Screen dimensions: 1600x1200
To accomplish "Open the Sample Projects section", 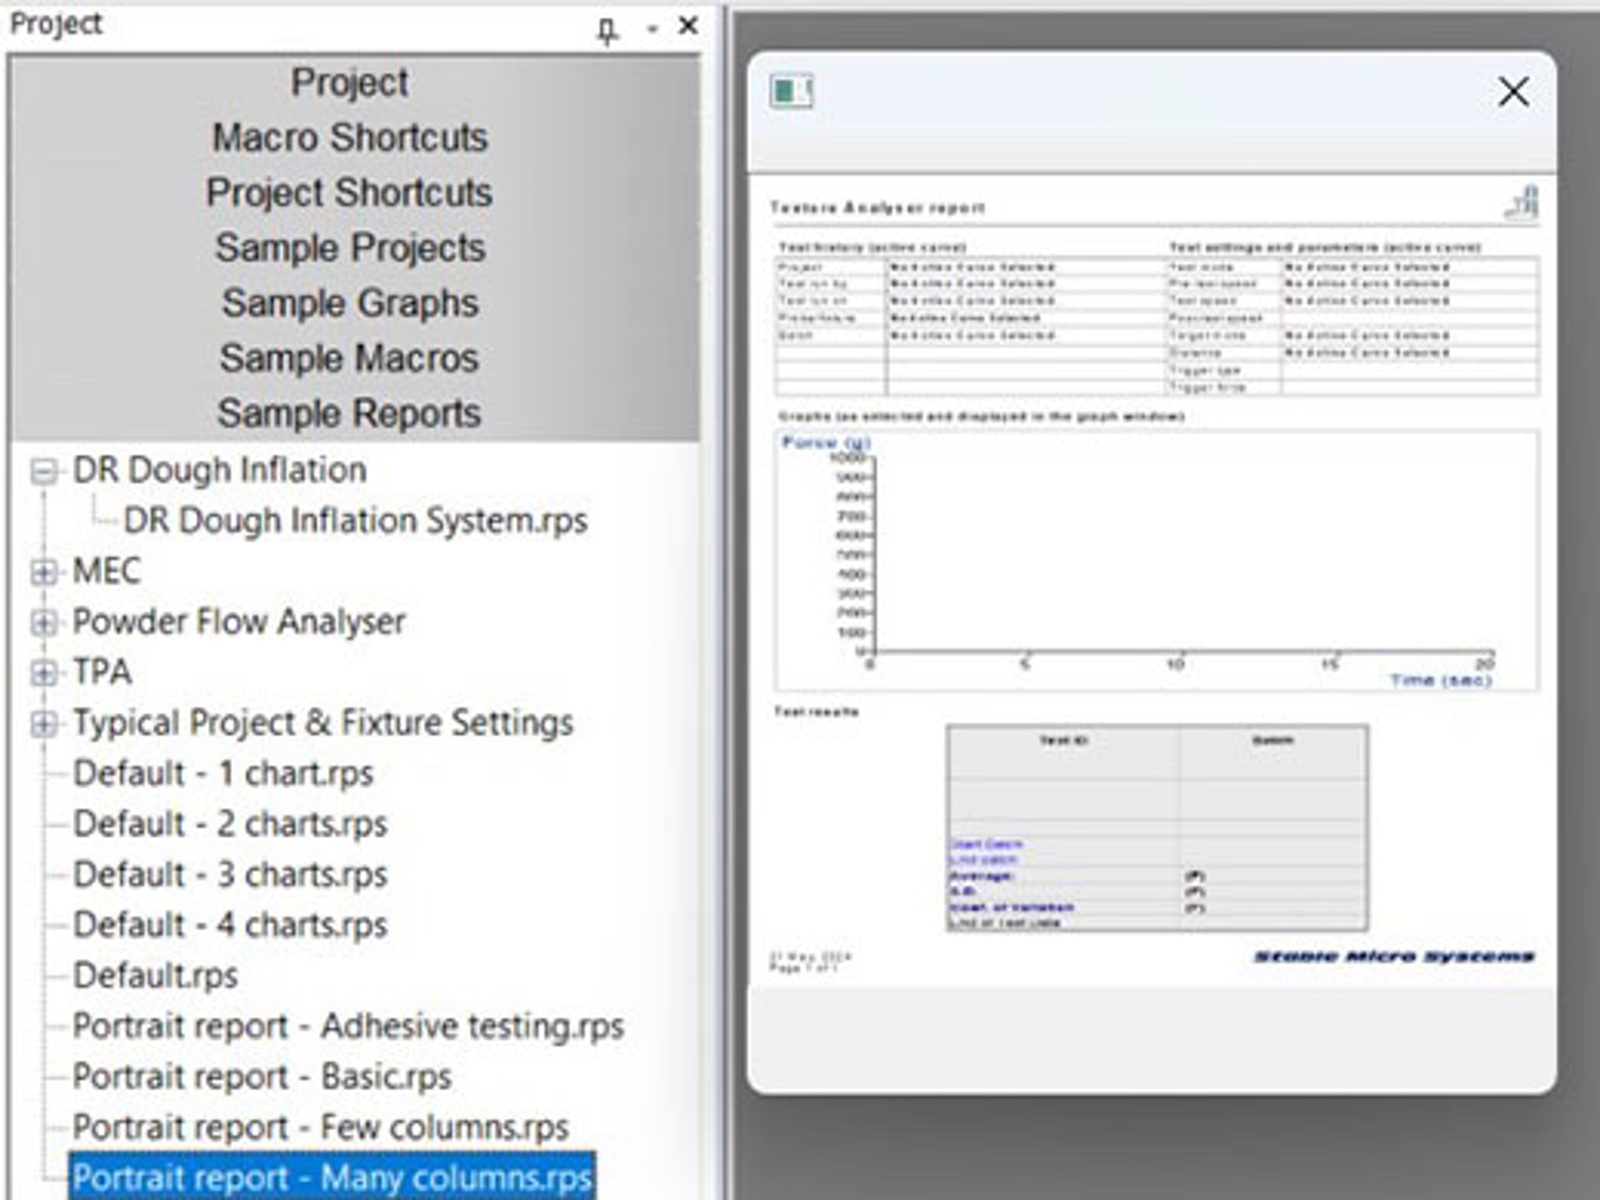I will click(x=350, y=247).
